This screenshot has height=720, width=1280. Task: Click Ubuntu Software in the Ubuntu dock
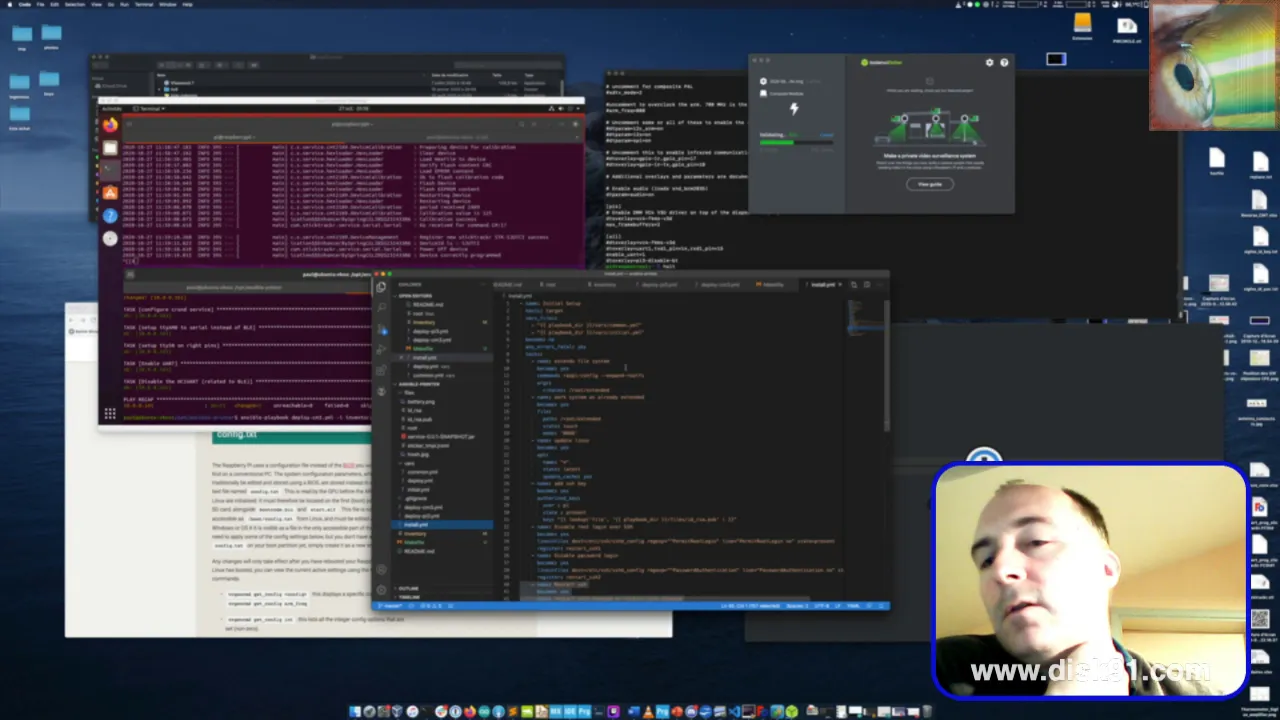pyautogui.click(x=110, y=193)
